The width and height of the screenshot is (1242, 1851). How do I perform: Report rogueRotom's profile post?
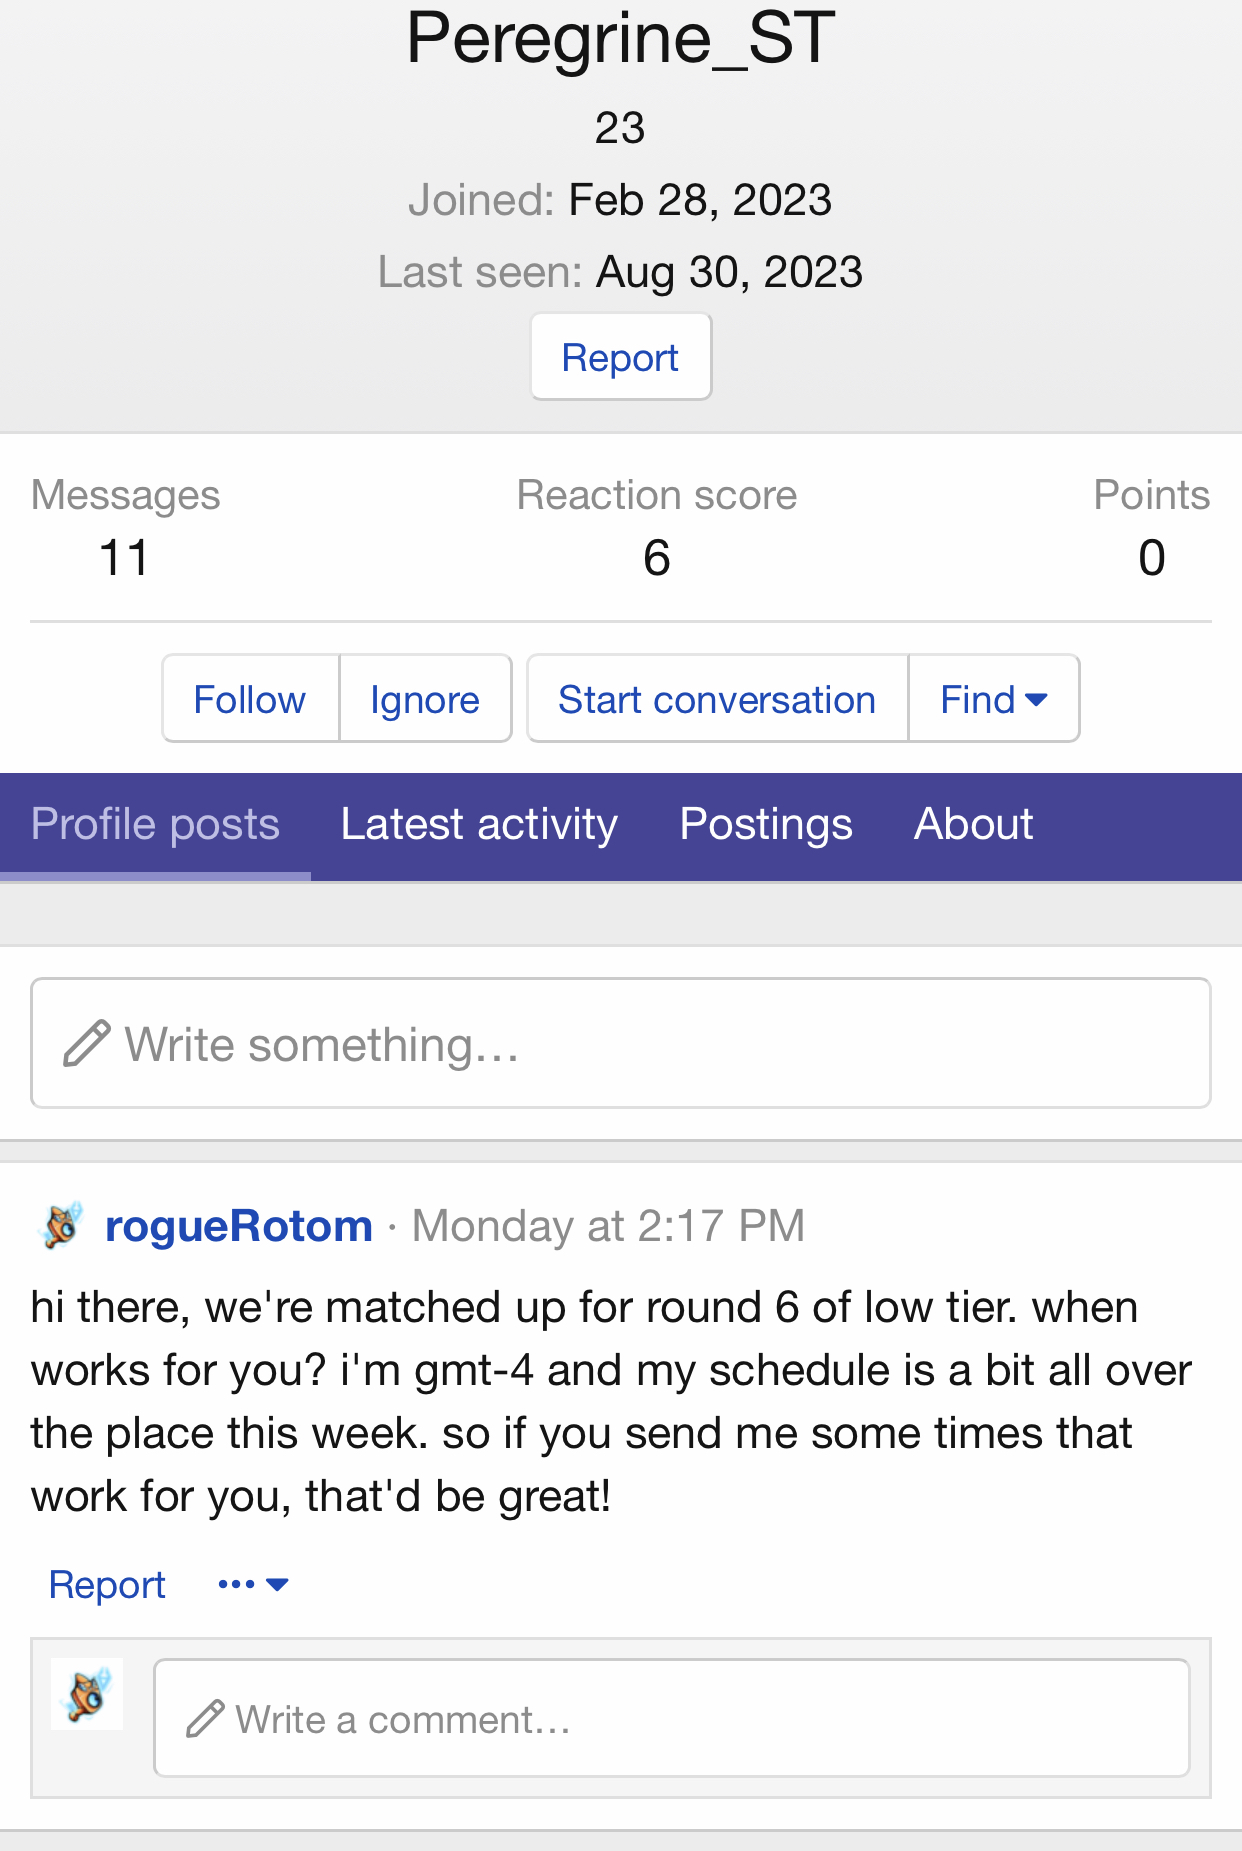107,1585
